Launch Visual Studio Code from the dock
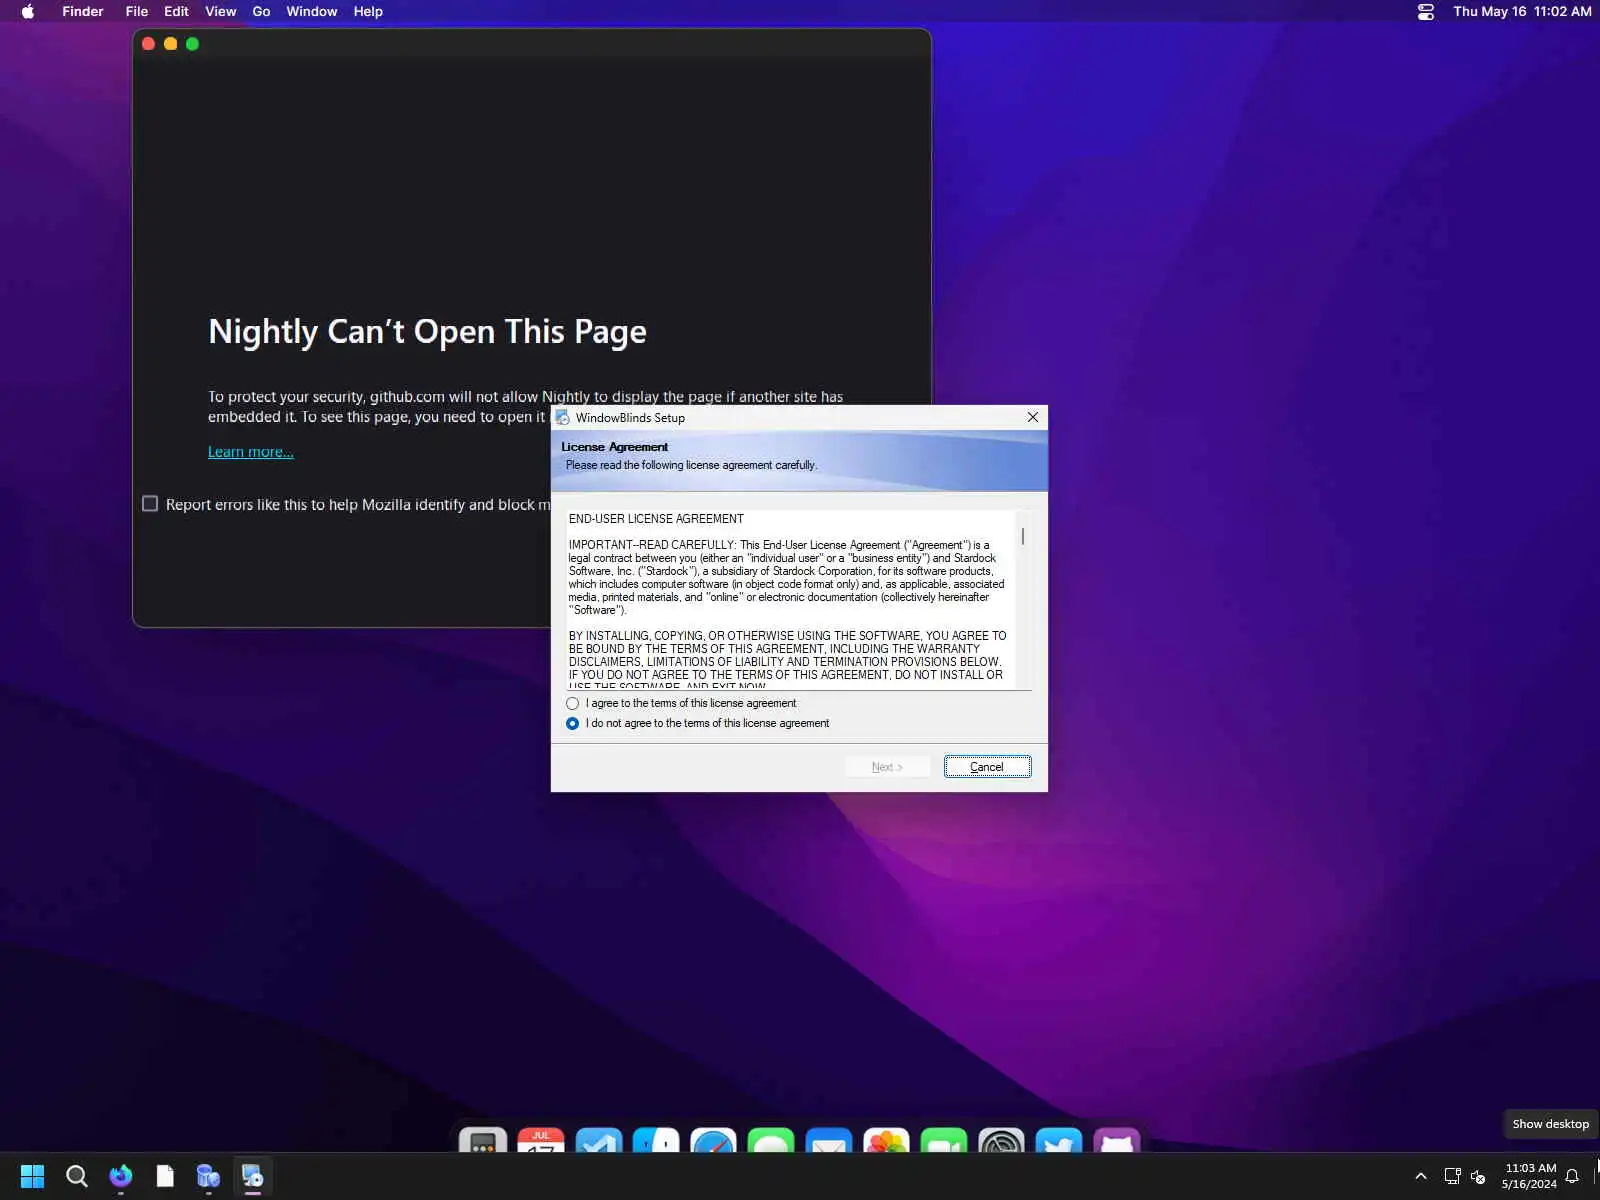1600x1200 pixels. coord(598,1140)
